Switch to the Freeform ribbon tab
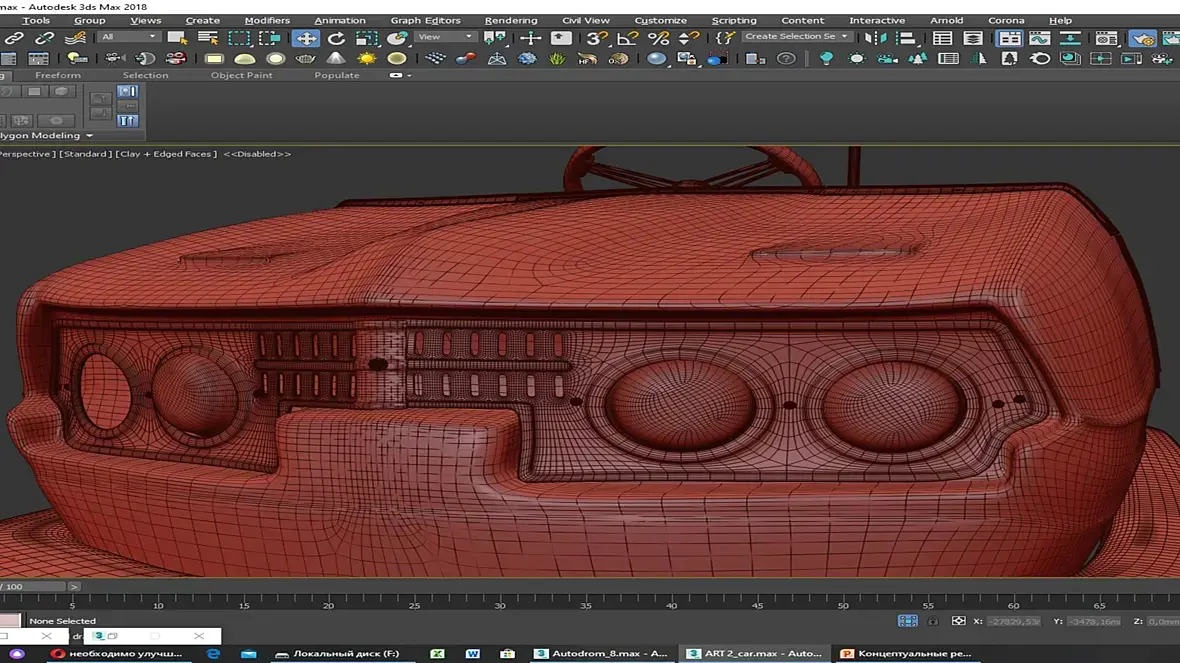 click(58, 75)
